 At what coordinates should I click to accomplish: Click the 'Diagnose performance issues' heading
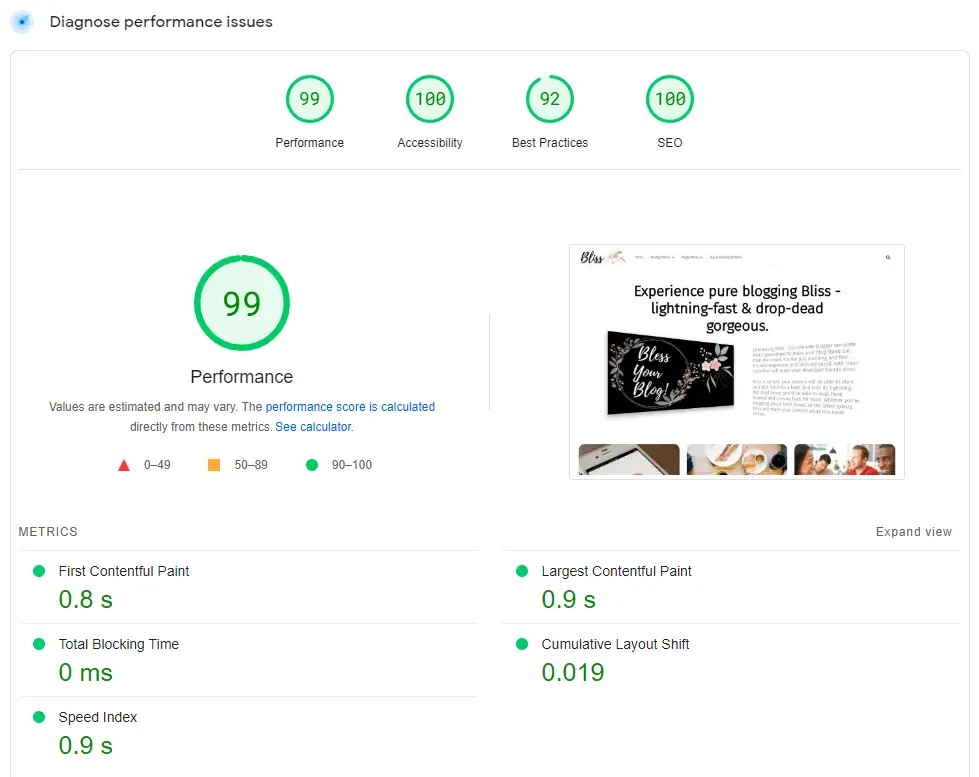161,22
